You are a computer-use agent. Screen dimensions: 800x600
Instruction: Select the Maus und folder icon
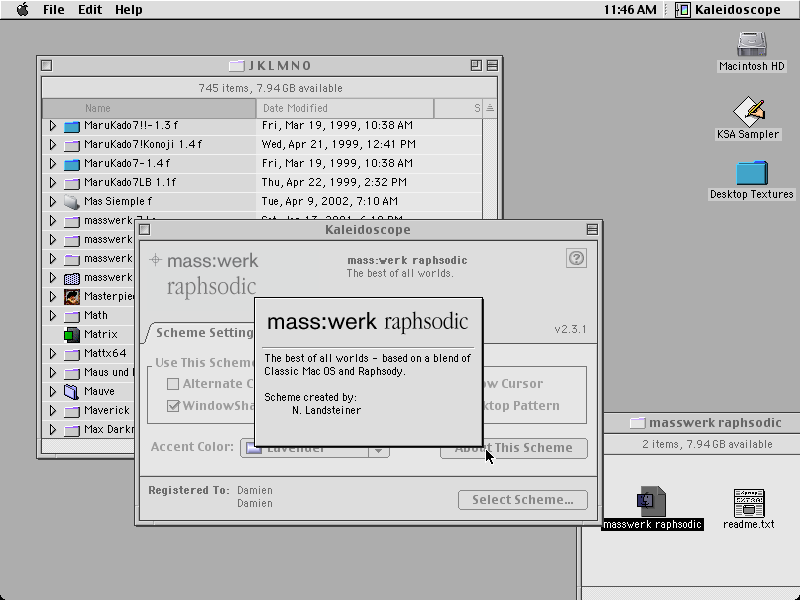pos(72,373)
